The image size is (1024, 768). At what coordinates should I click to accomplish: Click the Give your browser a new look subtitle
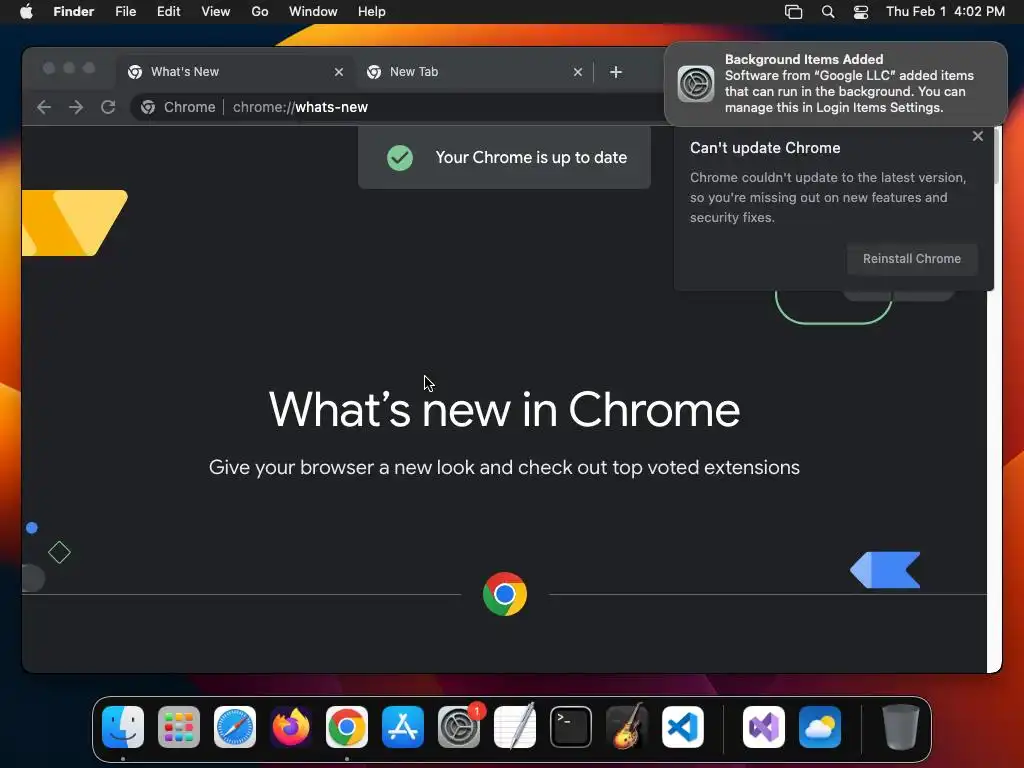[504, 468]
